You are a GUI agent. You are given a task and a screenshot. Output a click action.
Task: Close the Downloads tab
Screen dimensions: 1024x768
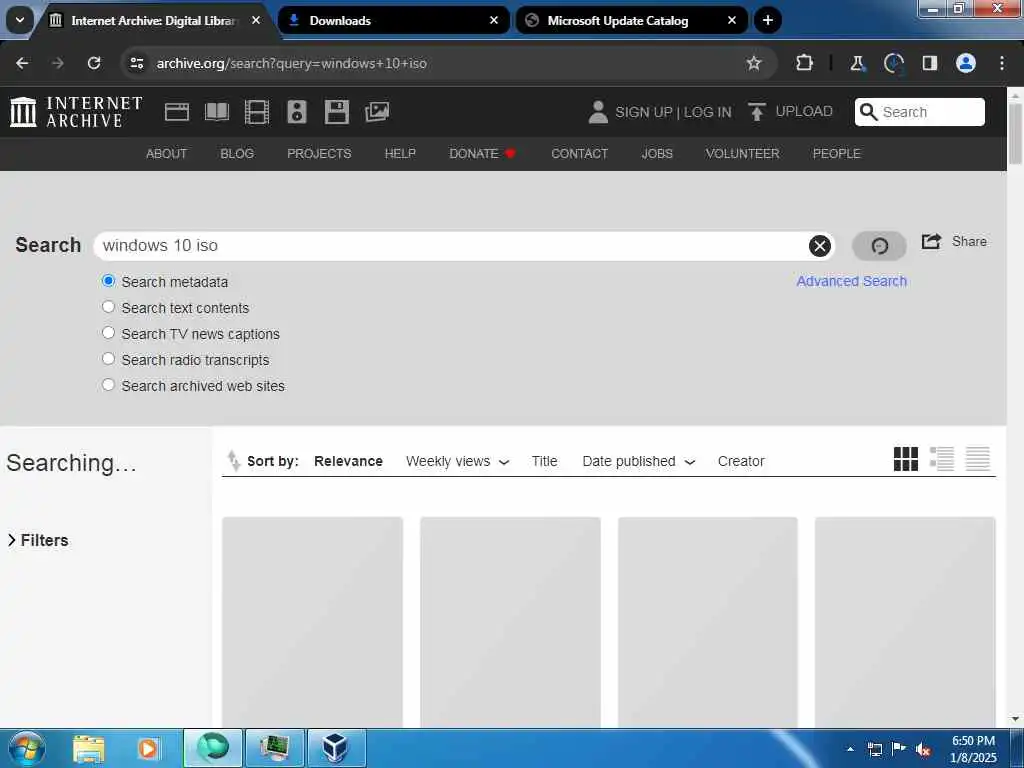494,20
